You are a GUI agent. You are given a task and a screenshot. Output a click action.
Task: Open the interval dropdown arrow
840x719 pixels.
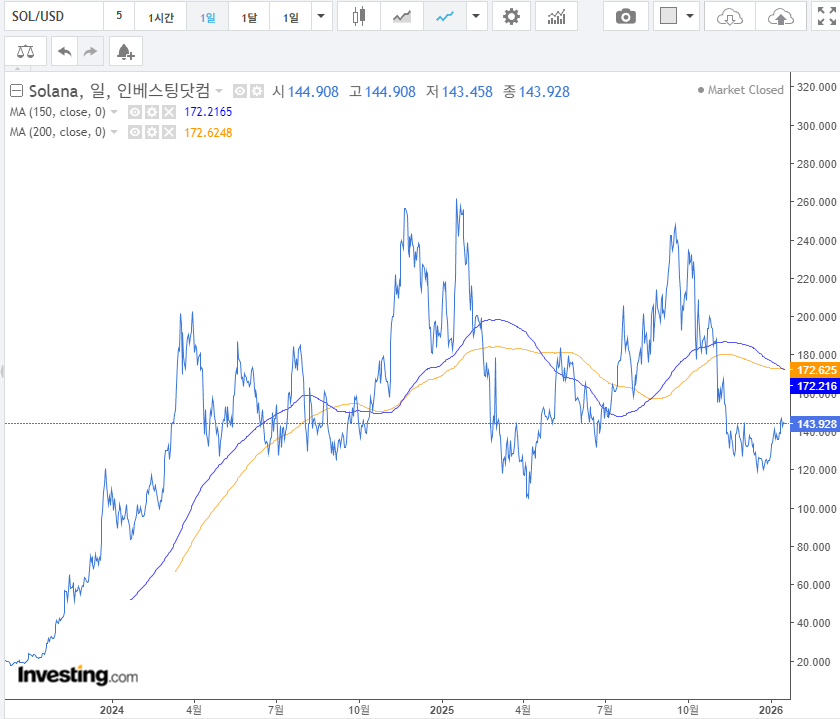[x=321, y=17]
